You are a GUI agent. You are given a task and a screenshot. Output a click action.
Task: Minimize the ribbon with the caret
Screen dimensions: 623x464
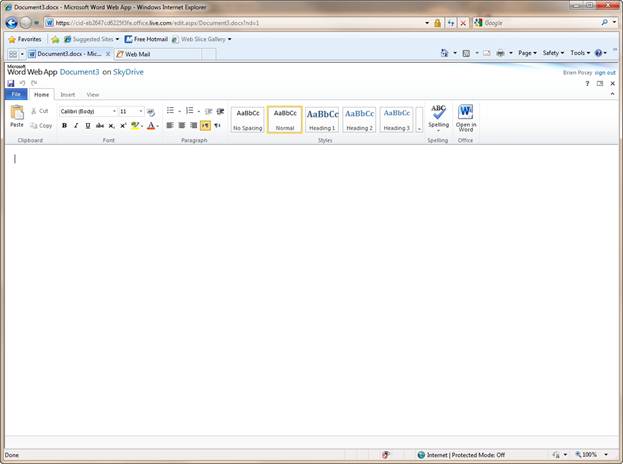tap(612, 94)
